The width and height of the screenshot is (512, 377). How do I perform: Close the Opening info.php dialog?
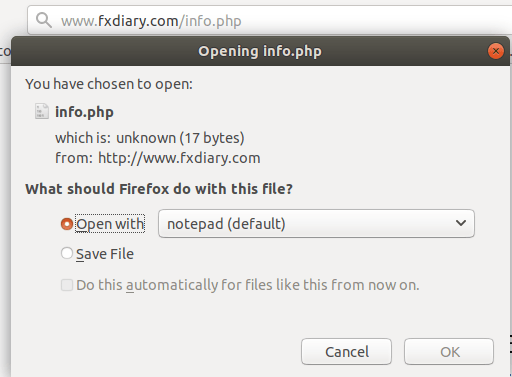(496, 51)
